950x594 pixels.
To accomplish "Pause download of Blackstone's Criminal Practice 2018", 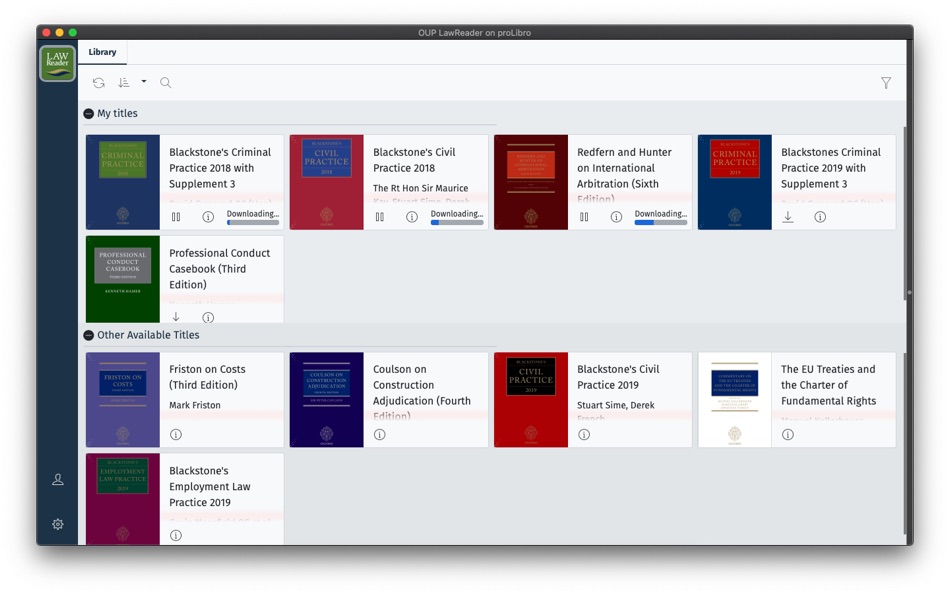I will click(176, 216).
